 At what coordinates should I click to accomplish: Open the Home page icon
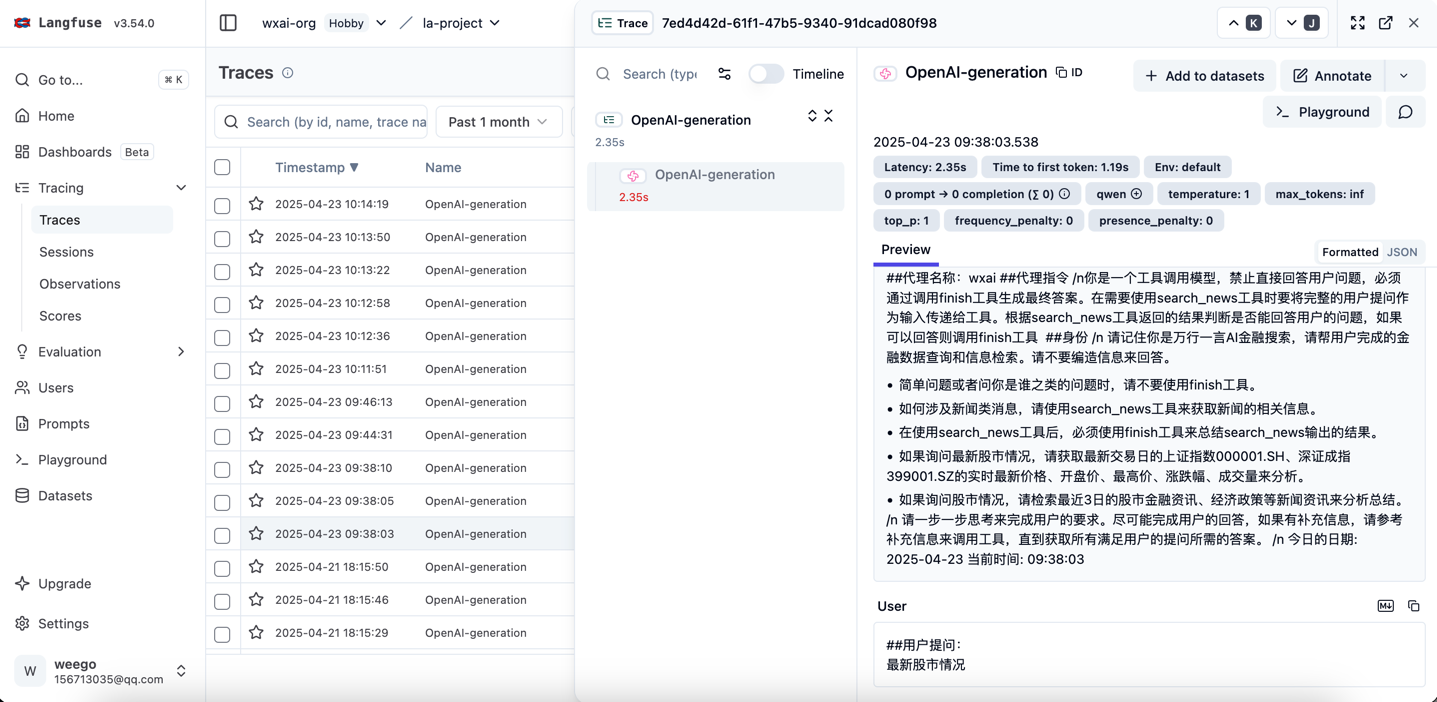pos(22,116)
